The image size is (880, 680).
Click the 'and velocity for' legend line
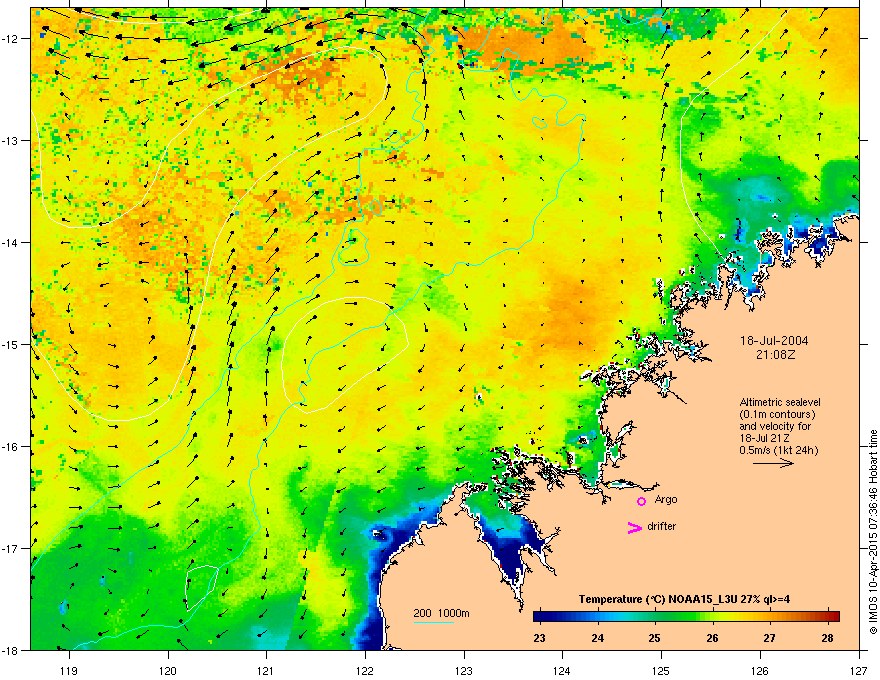click(775, 426)
